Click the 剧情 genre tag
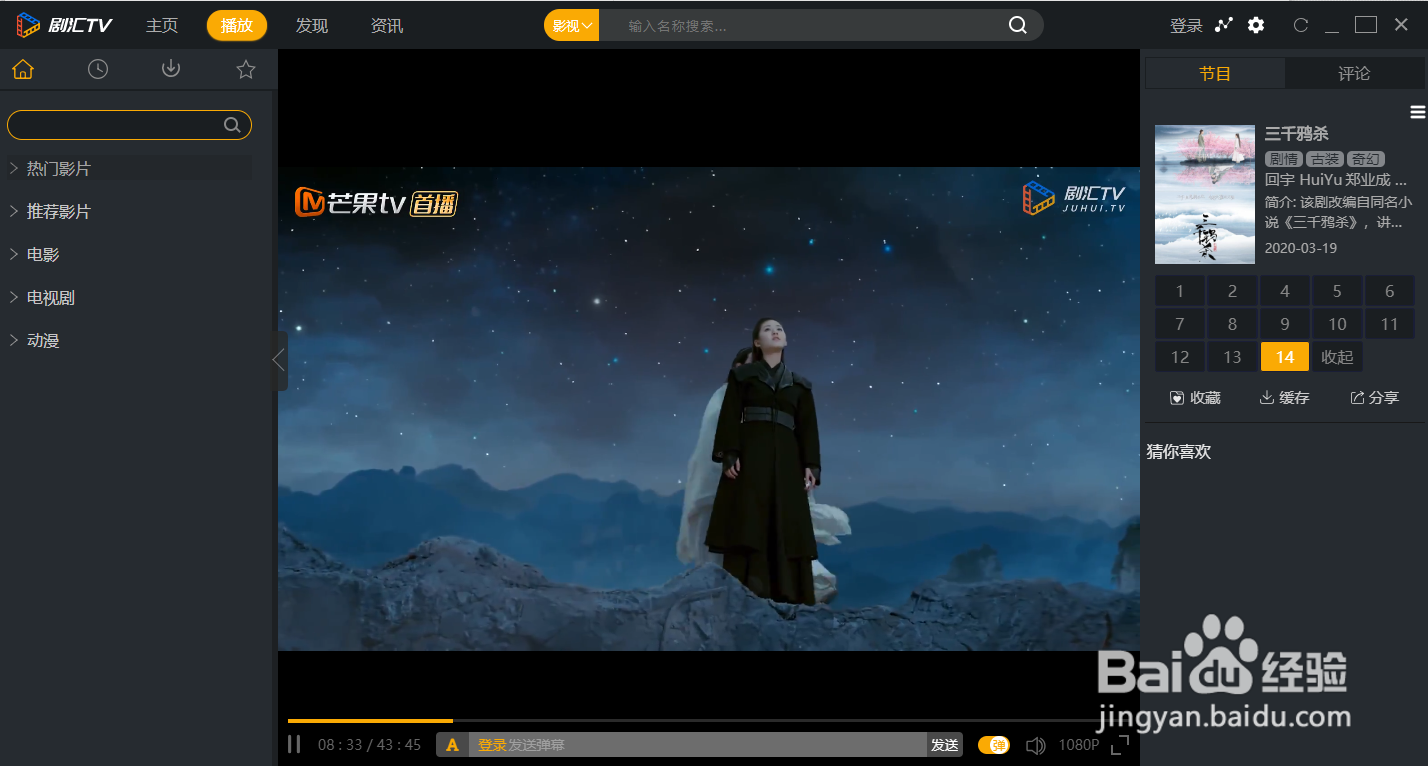 1284,159
